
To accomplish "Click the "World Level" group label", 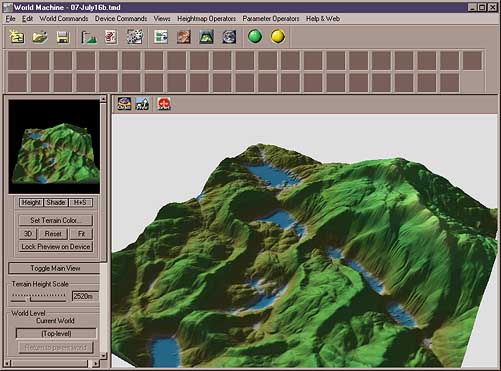I will click(28, 313).
